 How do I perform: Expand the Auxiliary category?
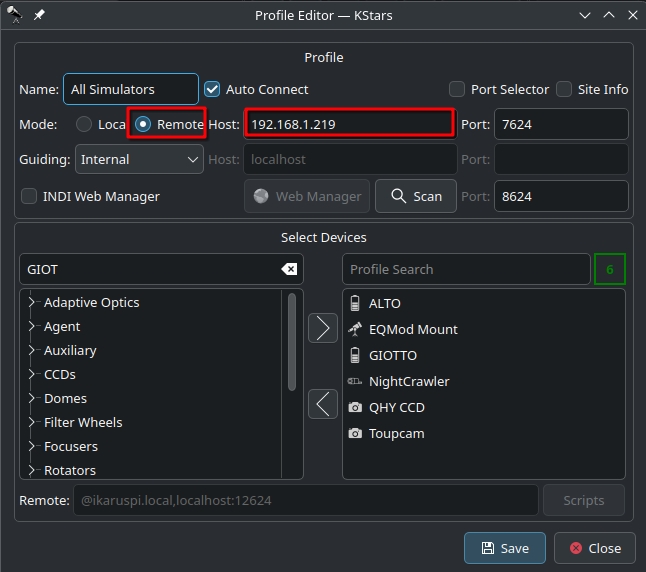(32, 350)
